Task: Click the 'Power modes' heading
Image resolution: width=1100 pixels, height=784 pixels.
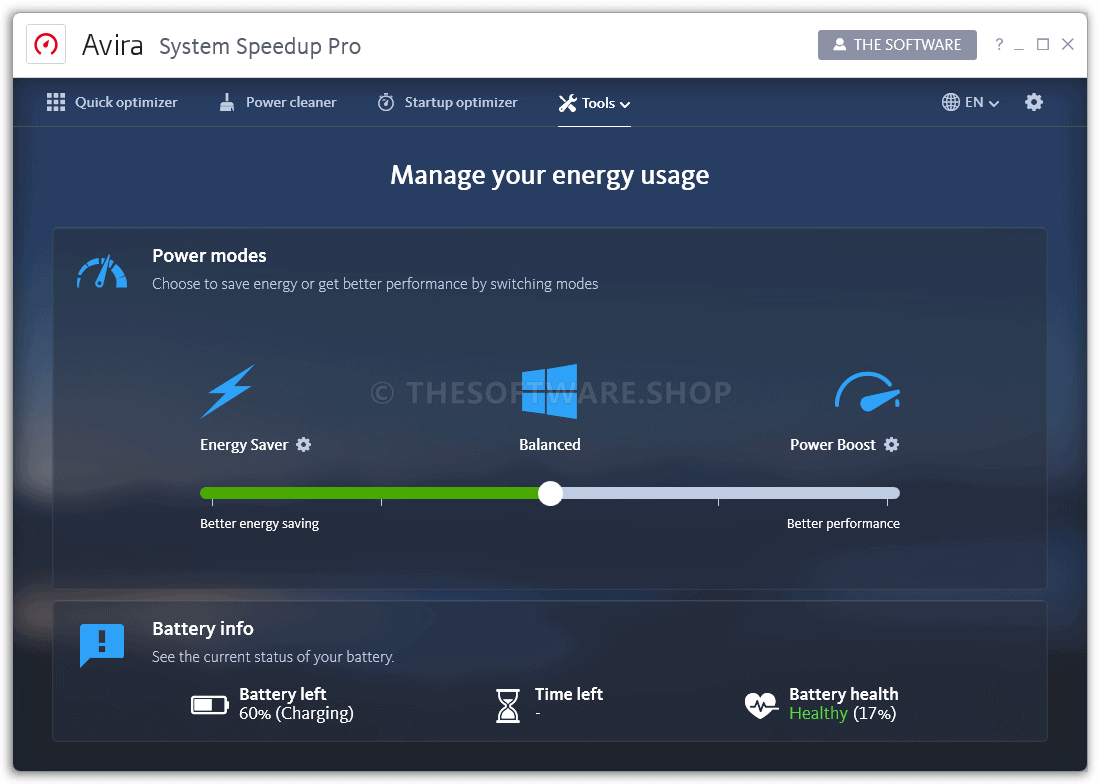Action: (x=209, y=256)
